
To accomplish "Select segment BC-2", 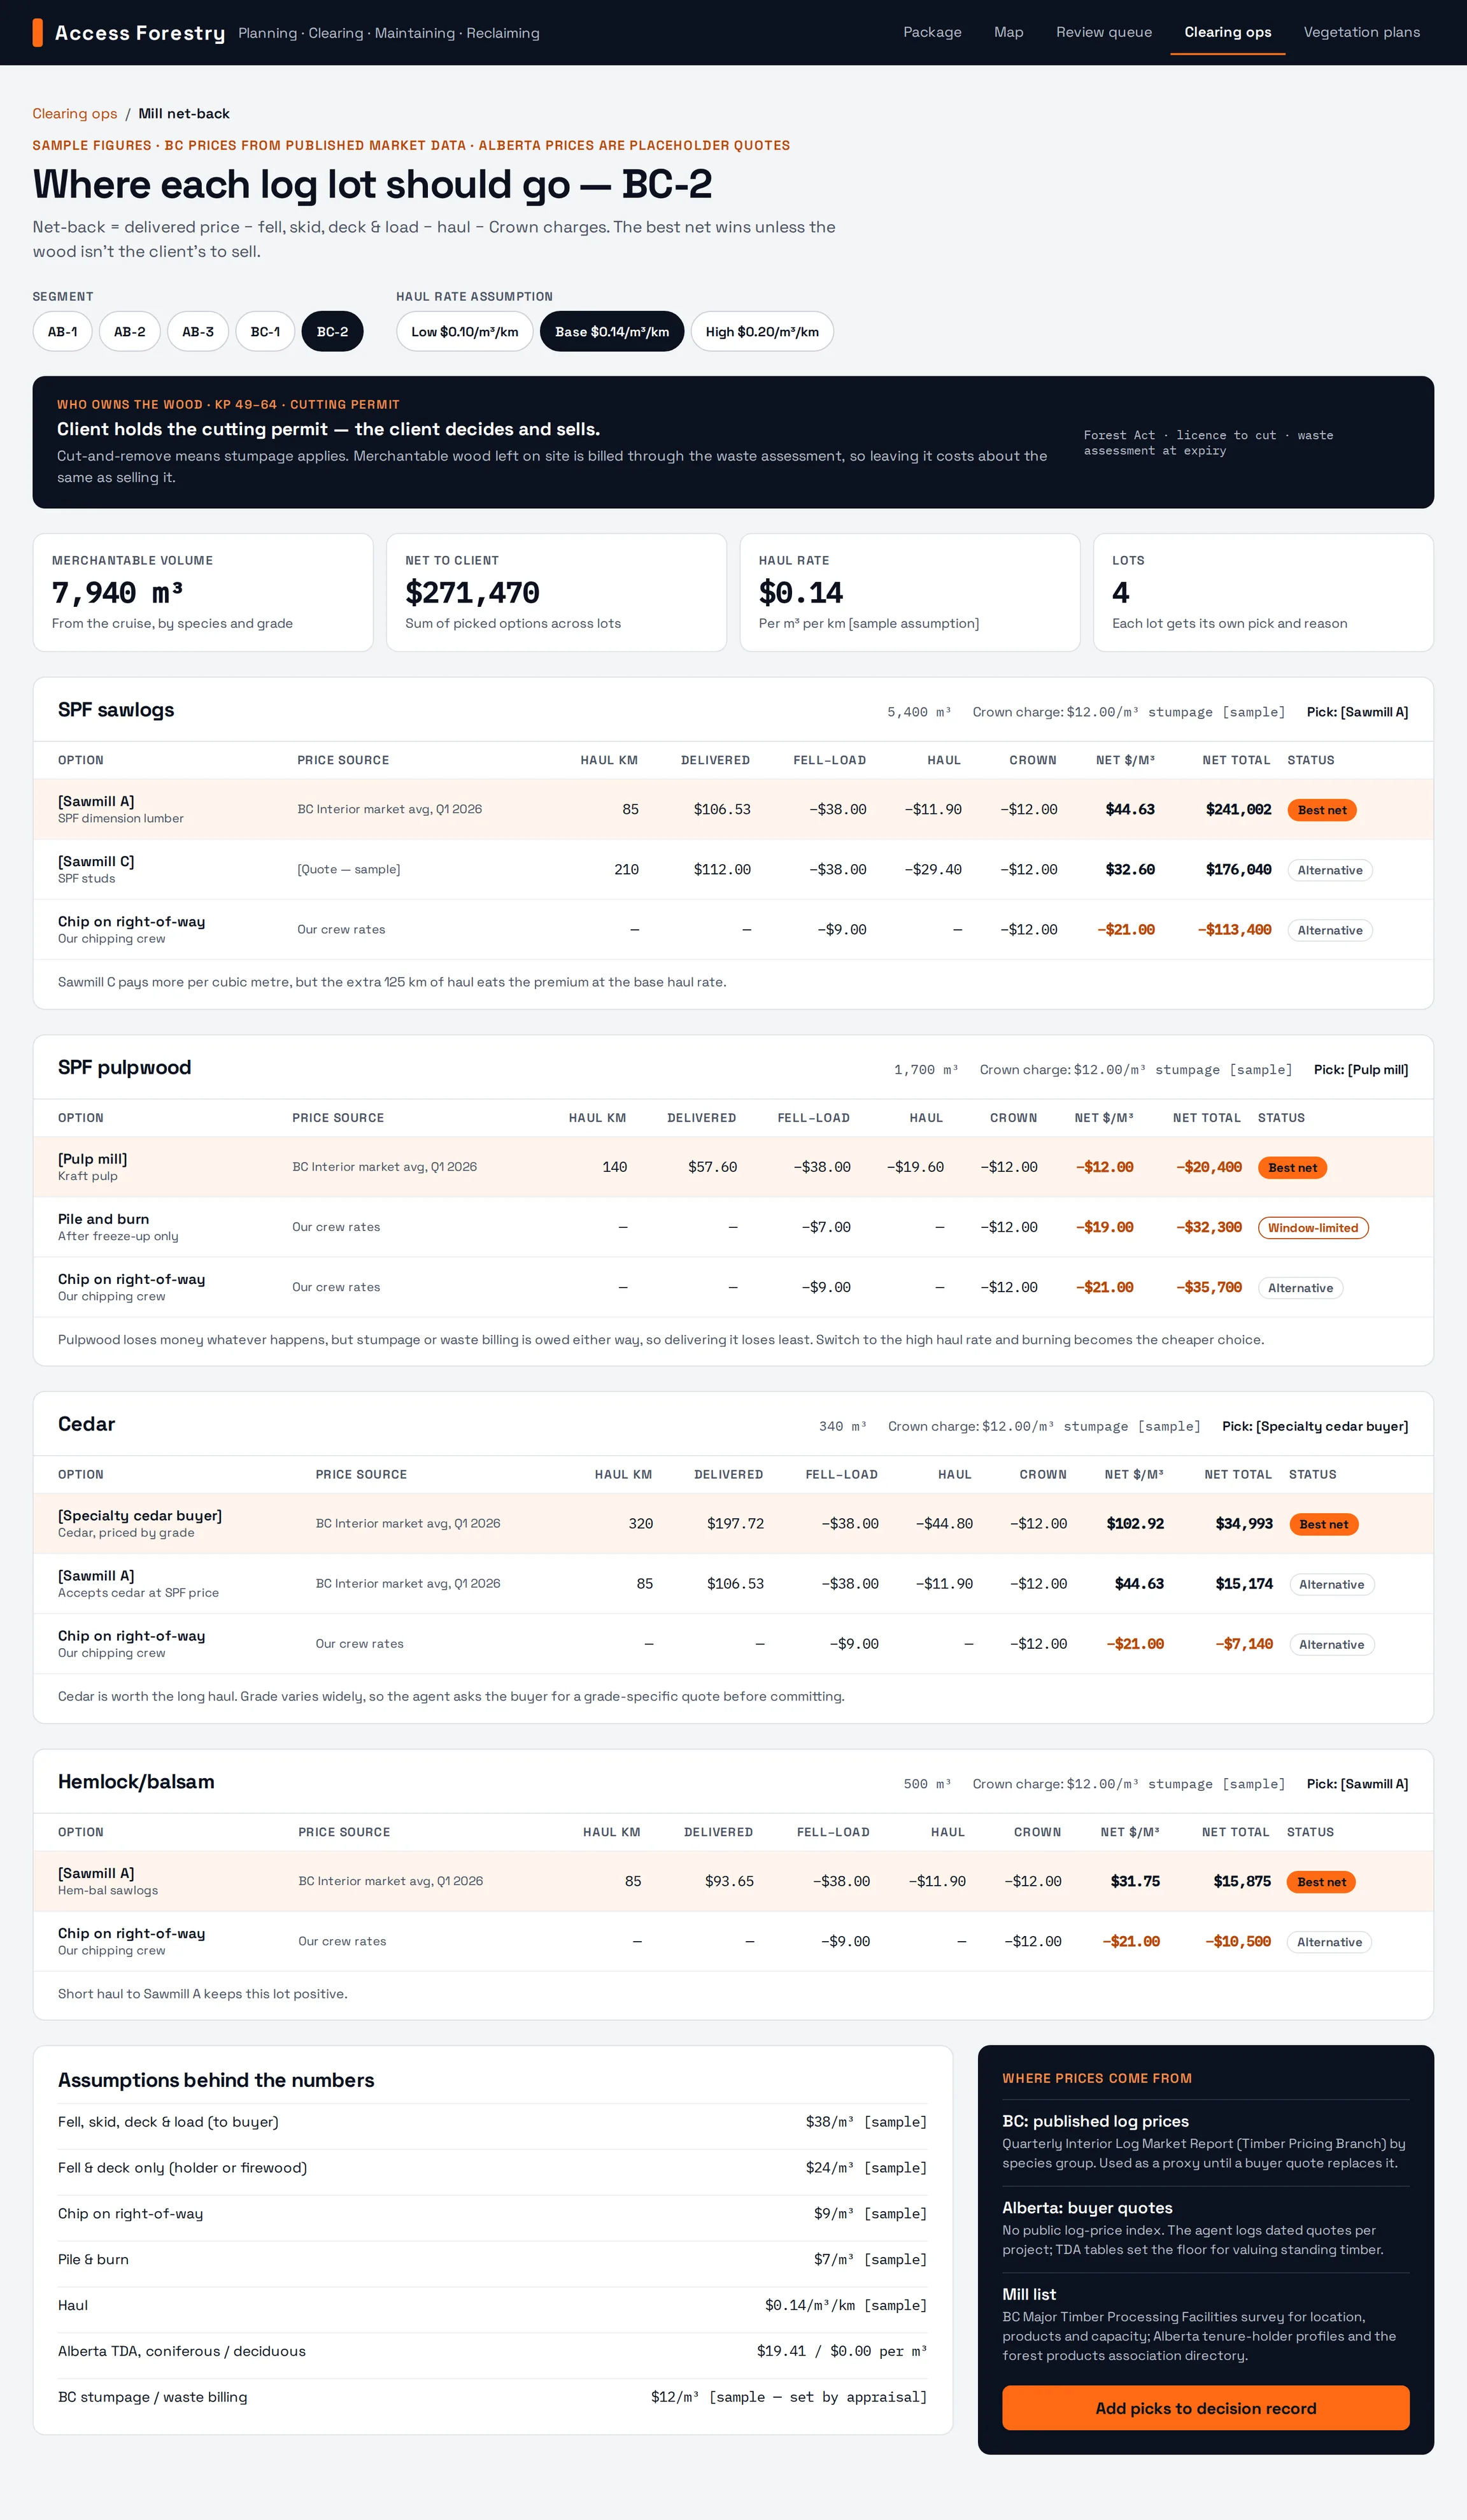I will (332, 331).
